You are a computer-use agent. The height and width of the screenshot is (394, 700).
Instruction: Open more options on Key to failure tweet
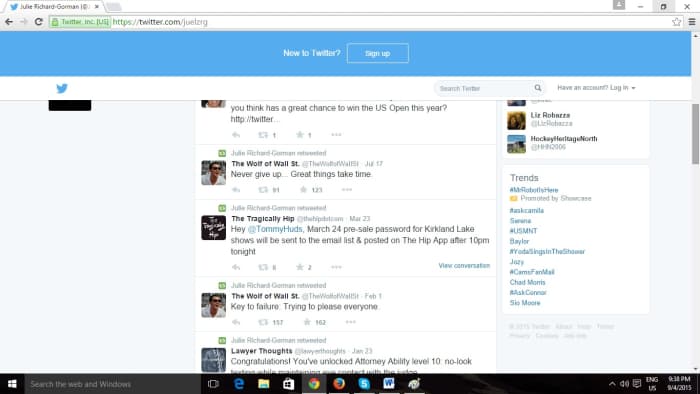coord(350,322)
